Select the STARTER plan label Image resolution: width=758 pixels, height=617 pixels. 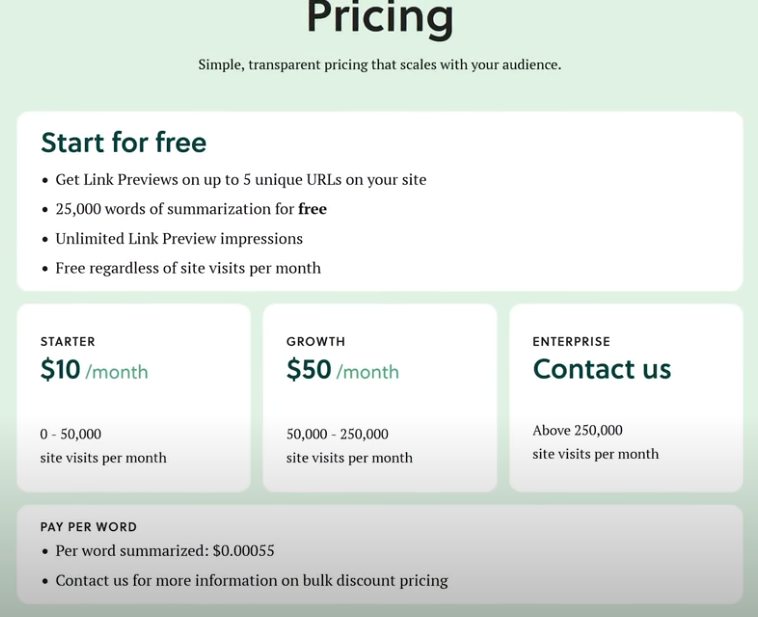coord(68,342)
